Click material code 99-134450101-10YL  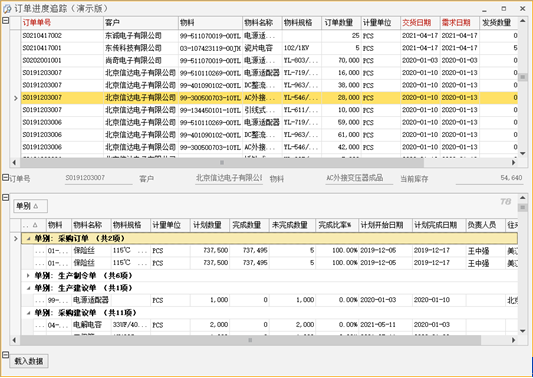pos(210,110)
